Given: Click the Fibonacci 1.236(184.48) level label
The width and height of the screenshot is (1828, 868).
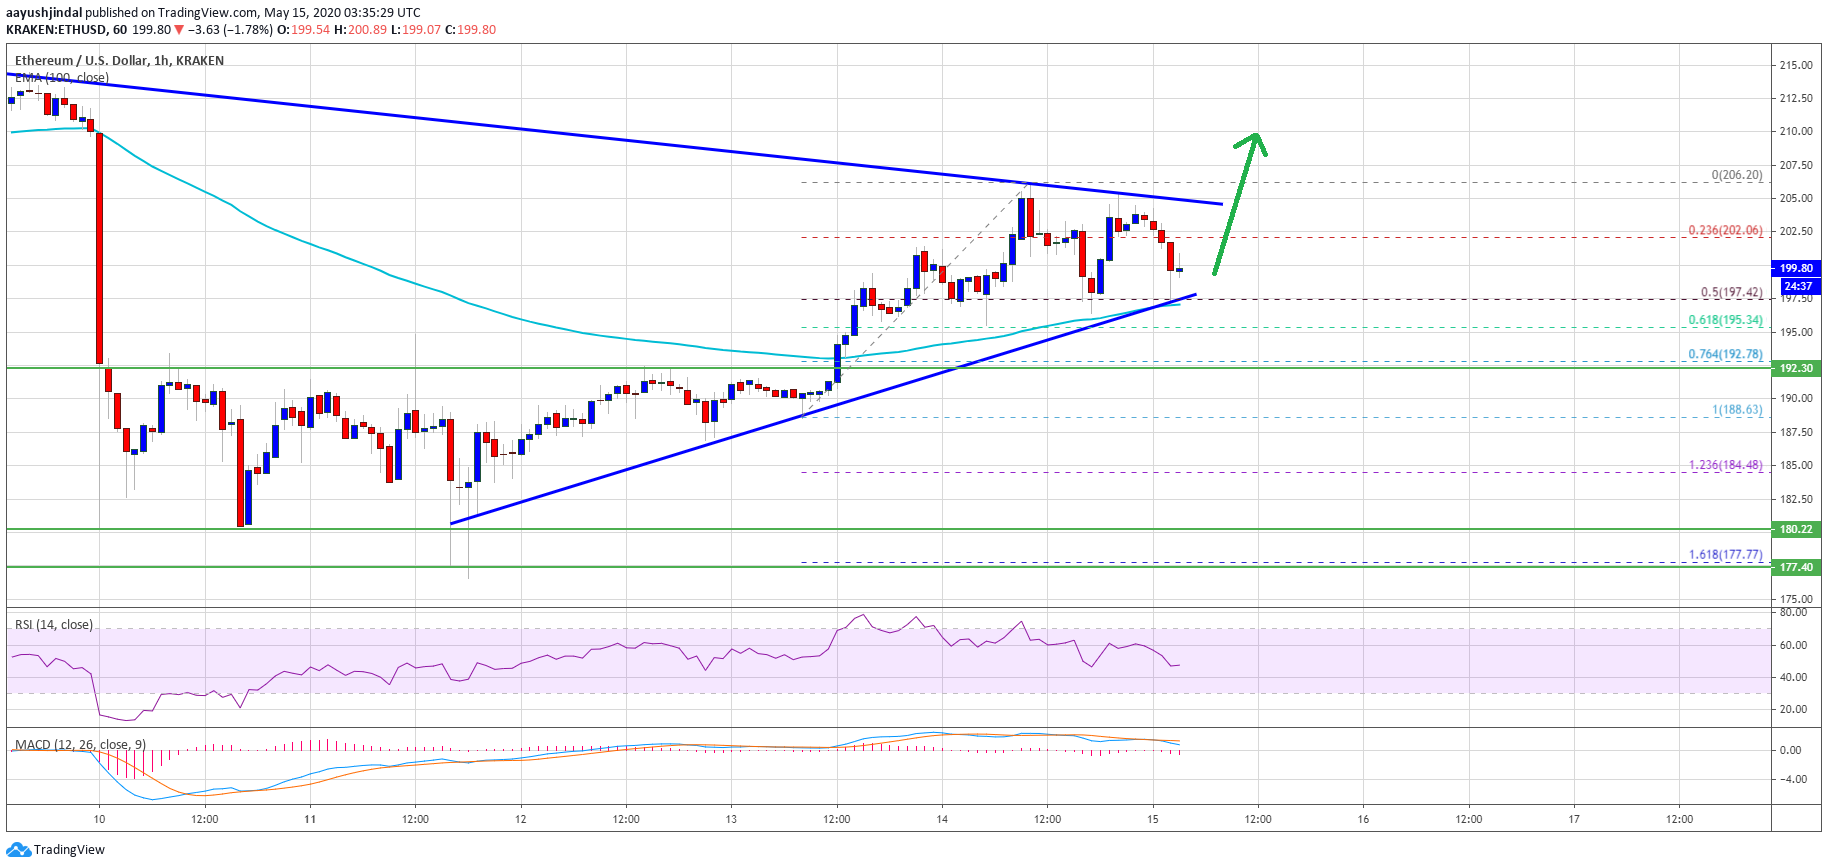Looking at the screenshot, I should [x=1726, y=465].
